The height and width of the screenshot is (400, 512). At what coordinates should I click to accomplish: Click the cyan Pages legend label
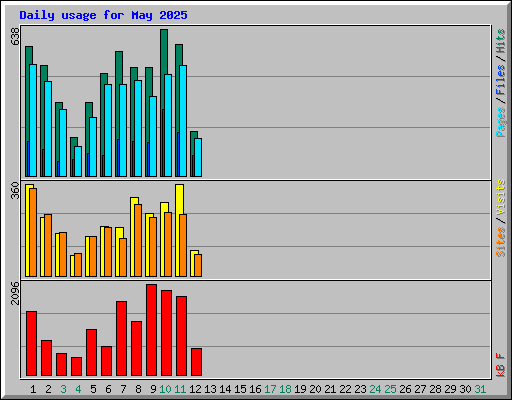coord(500,122)
